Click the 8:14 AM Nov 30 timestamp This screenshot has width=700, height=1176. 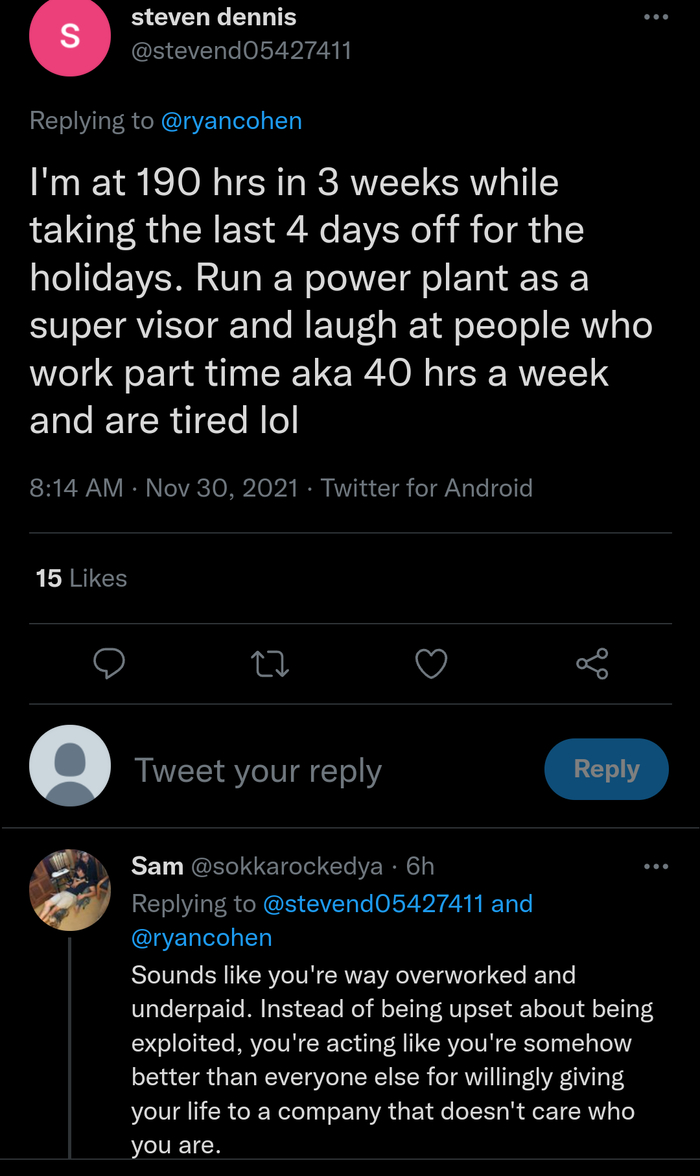tap(164, 488)
